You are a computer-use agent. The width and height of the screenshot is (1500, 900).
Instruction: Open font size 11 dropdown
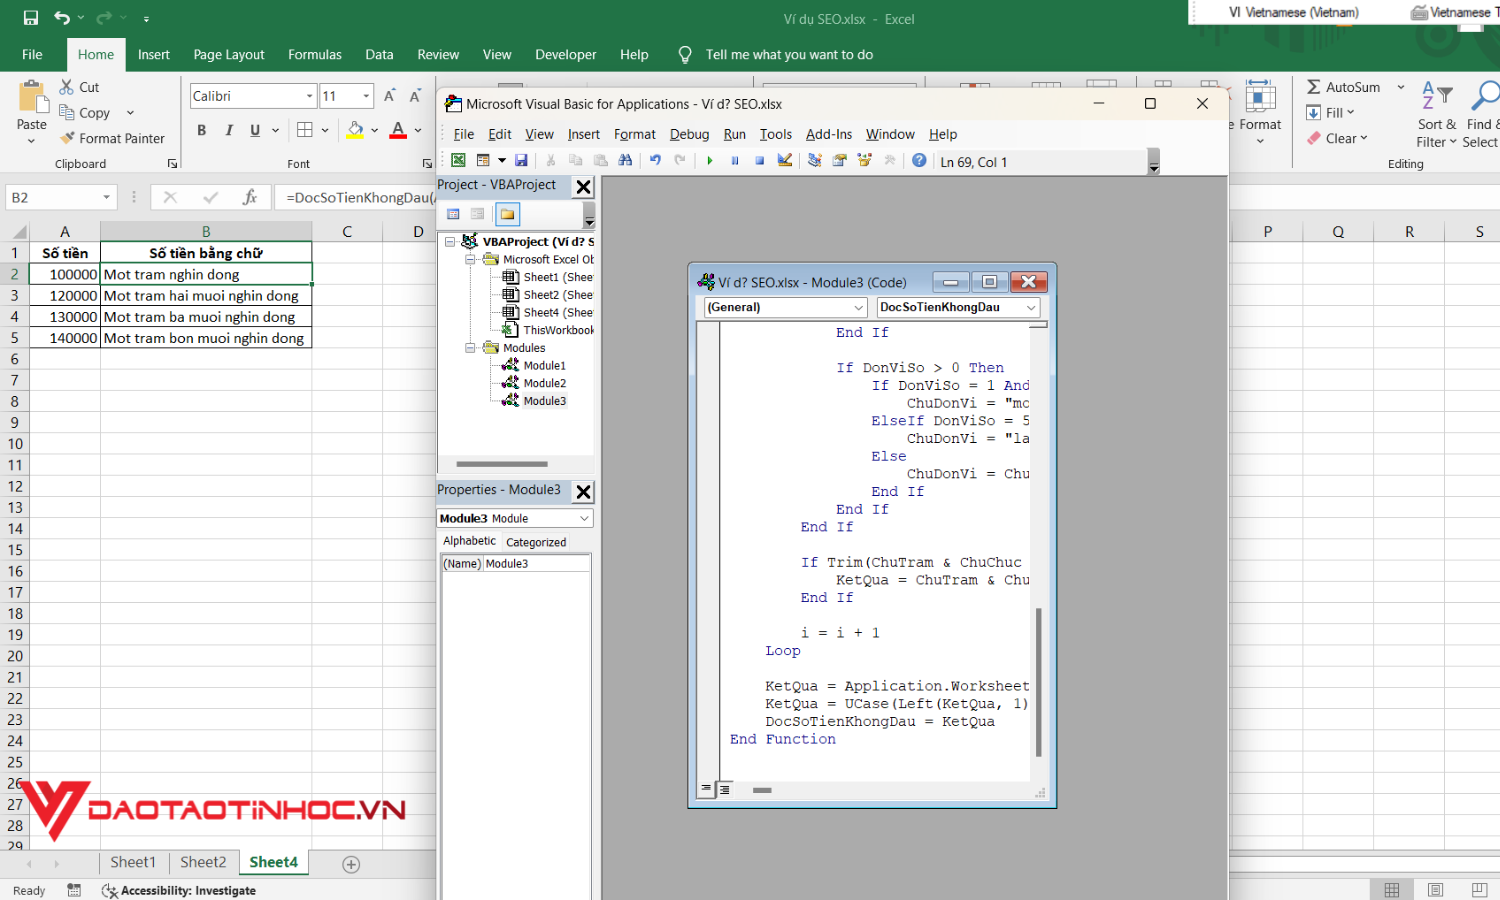coord(366,96)
